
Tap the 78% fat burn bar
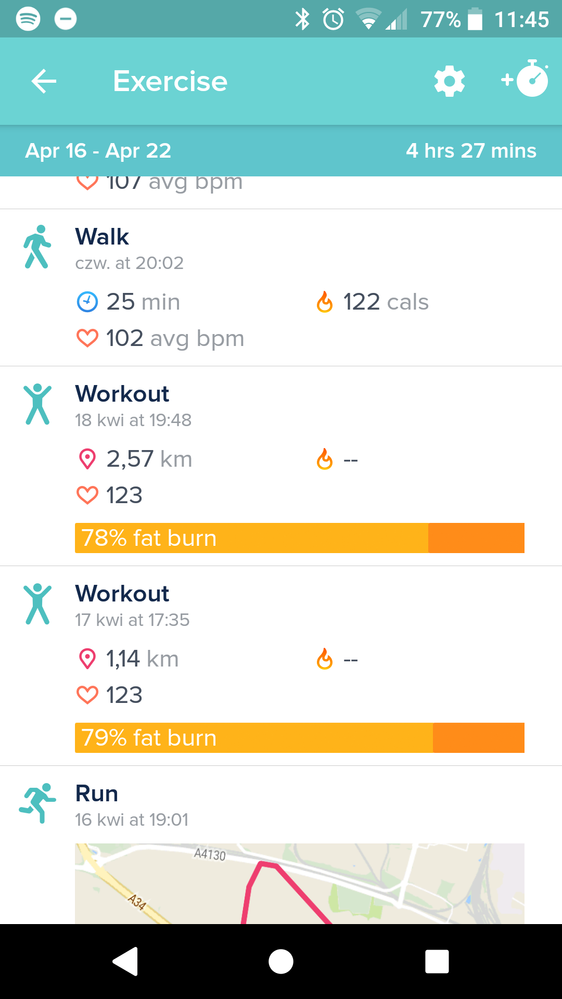[299, 538]
